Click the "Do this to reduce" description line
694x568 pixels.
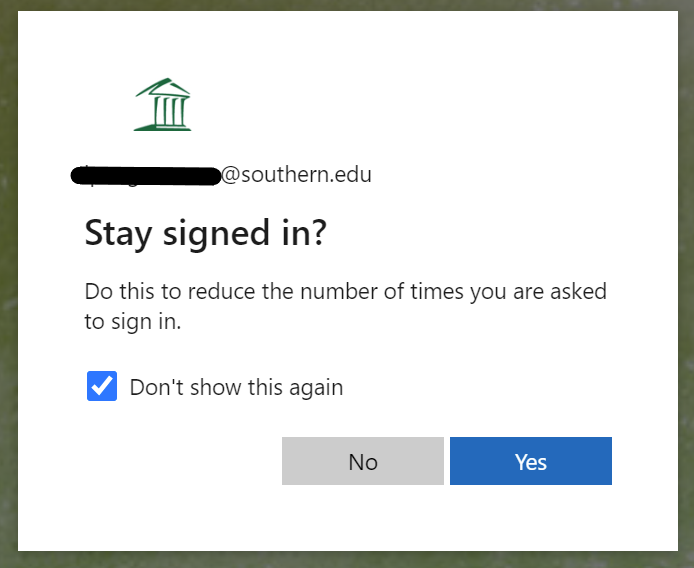pyautogui.click(x=345, y=292)
